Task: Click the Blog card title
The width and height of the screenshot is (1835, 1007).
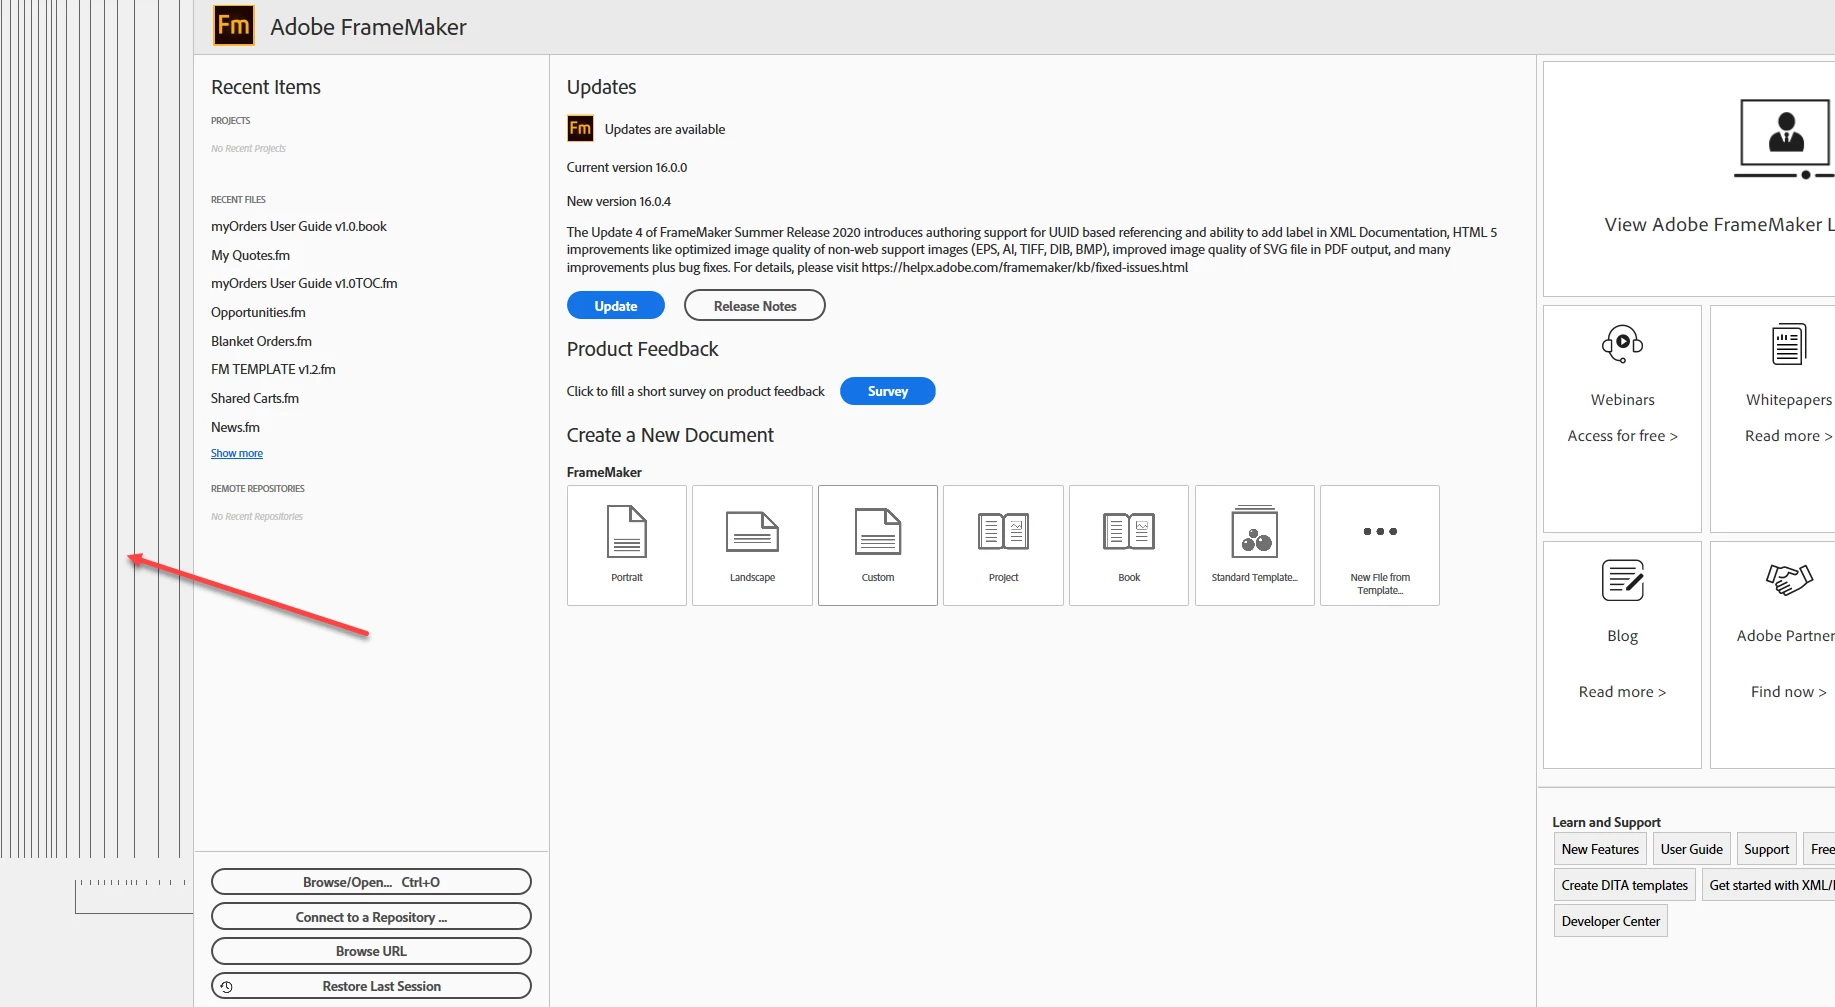Action: [x=1622, y=636]
